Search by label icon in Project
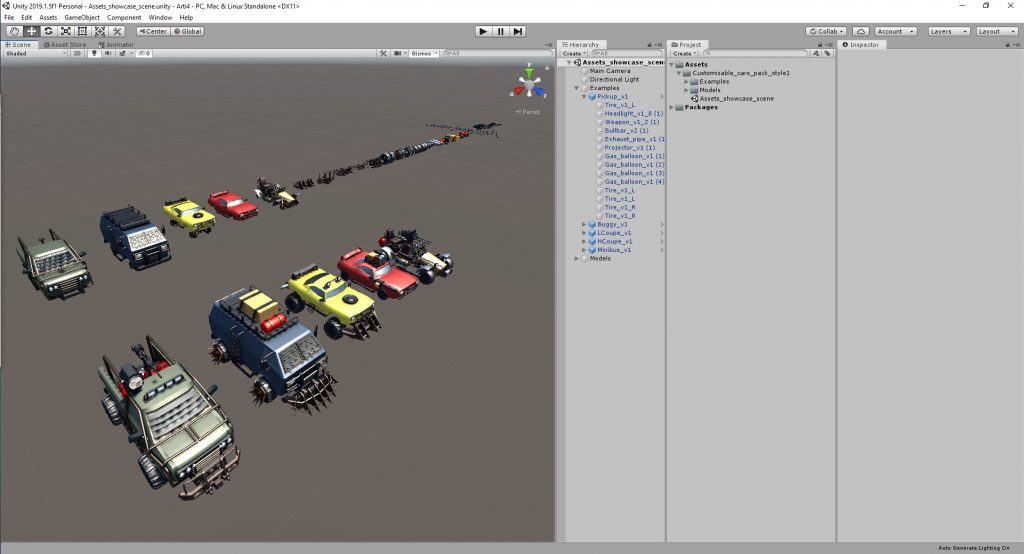The width and height of the screenshot is (1024, 554). pos(827,54)
